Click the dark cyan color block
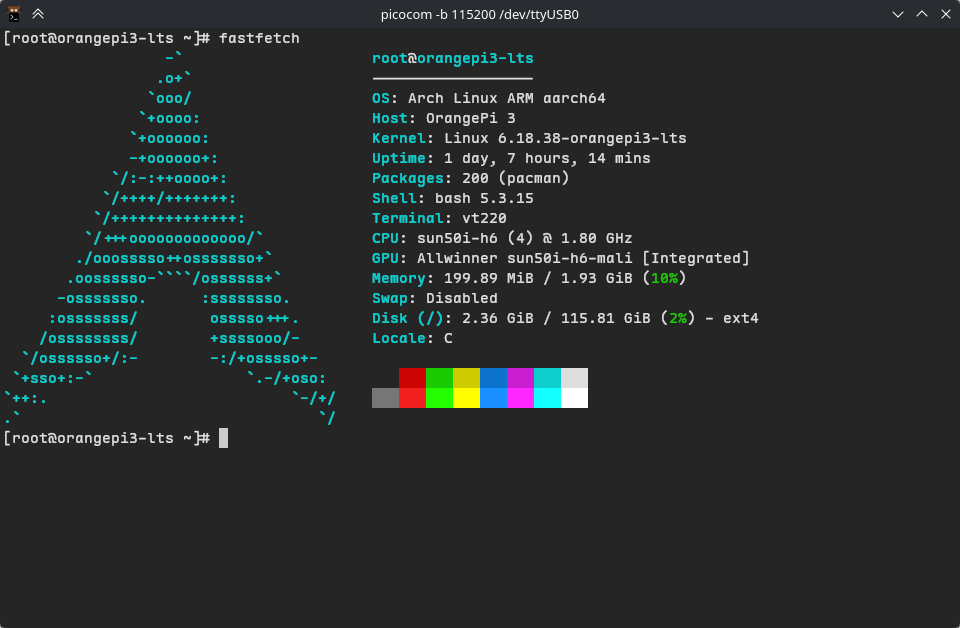The height and width of the screenshot is (628, 960). click(x=547, y=378)
